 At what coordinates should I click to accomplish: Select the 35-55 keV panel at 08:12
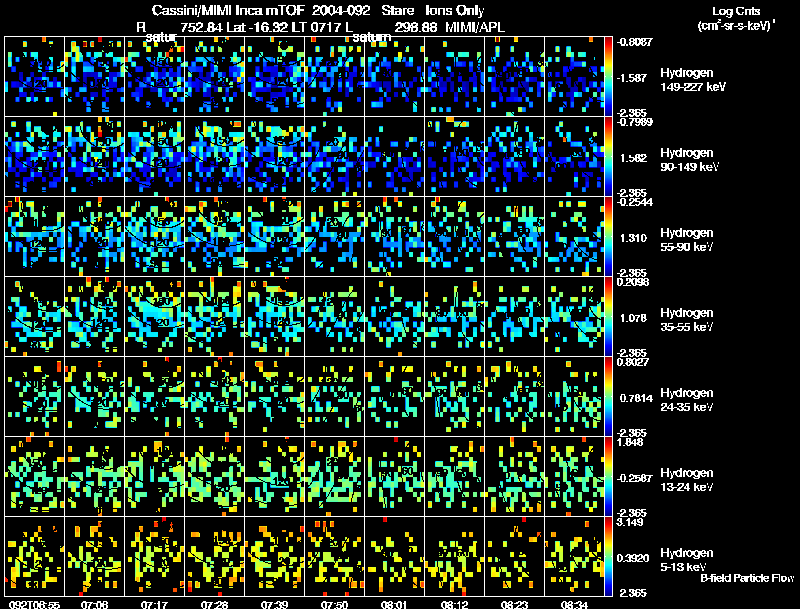pos(455,317)
